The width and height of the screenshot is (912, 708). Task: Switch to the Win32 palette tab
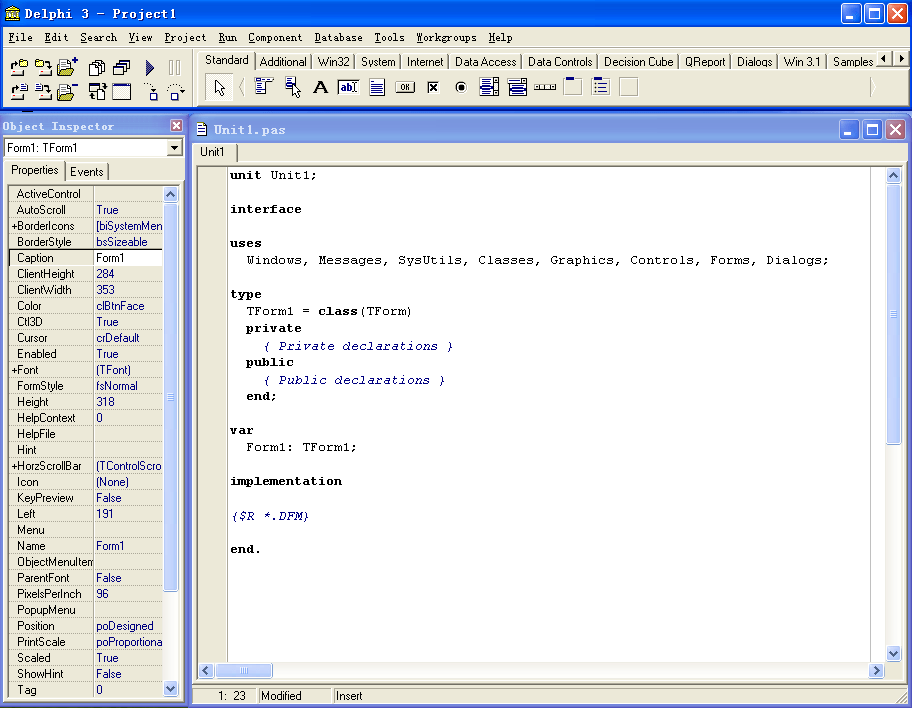pyautogui.click(x=333, y=62)
